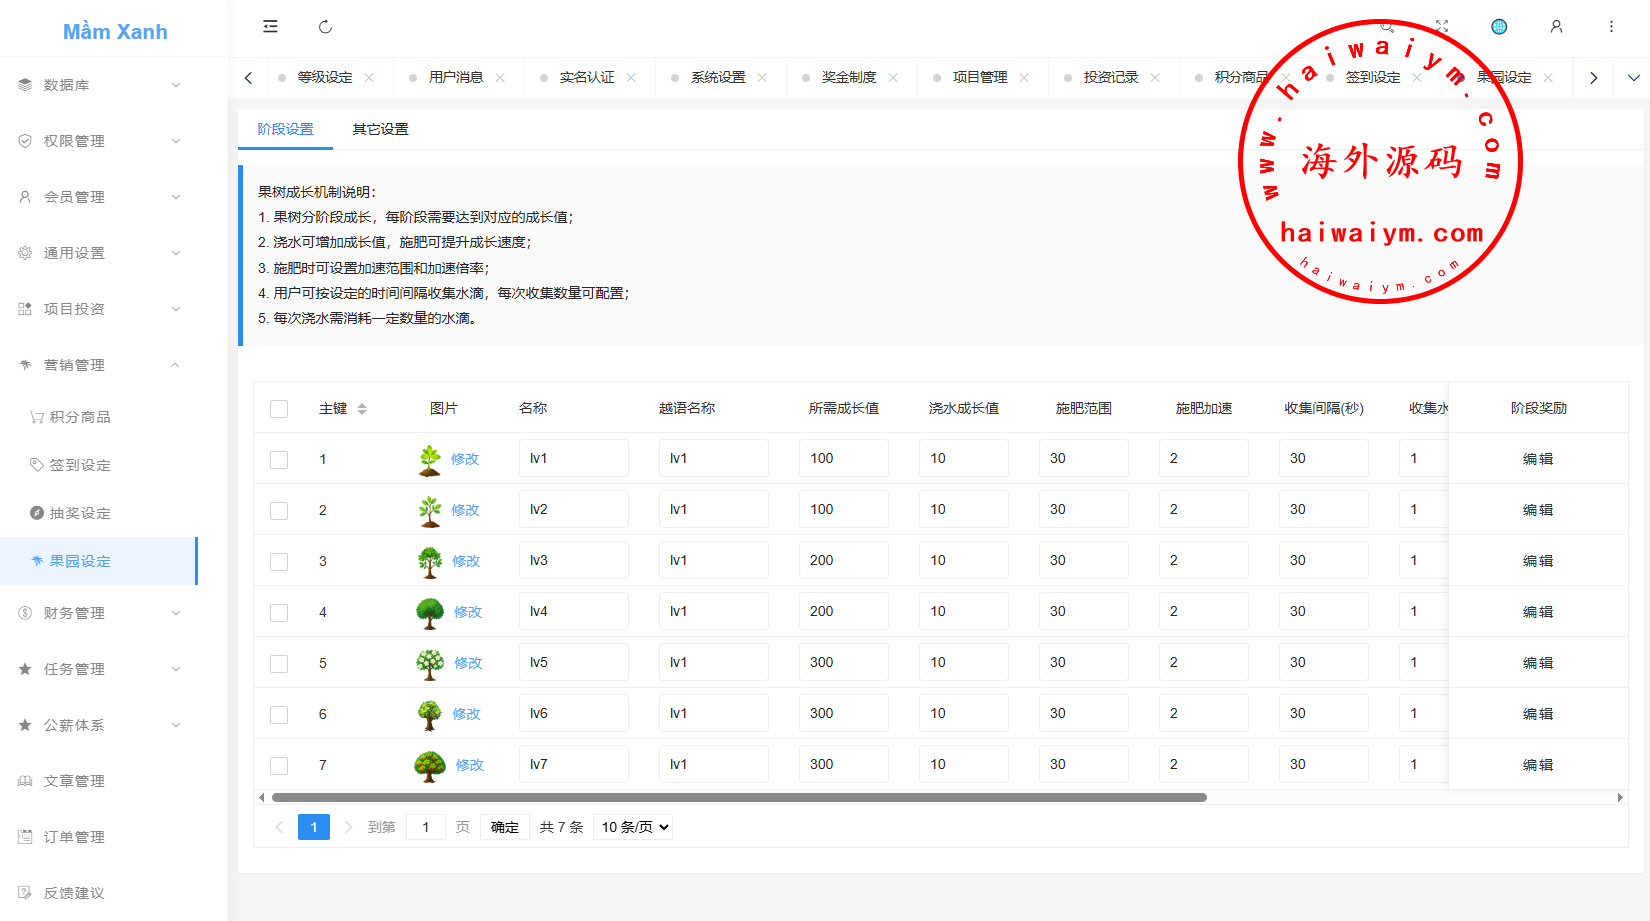Click the blossoming tree image in row lv5
This screenshot has height=921, width=1650.
click(x=430, y=664)
